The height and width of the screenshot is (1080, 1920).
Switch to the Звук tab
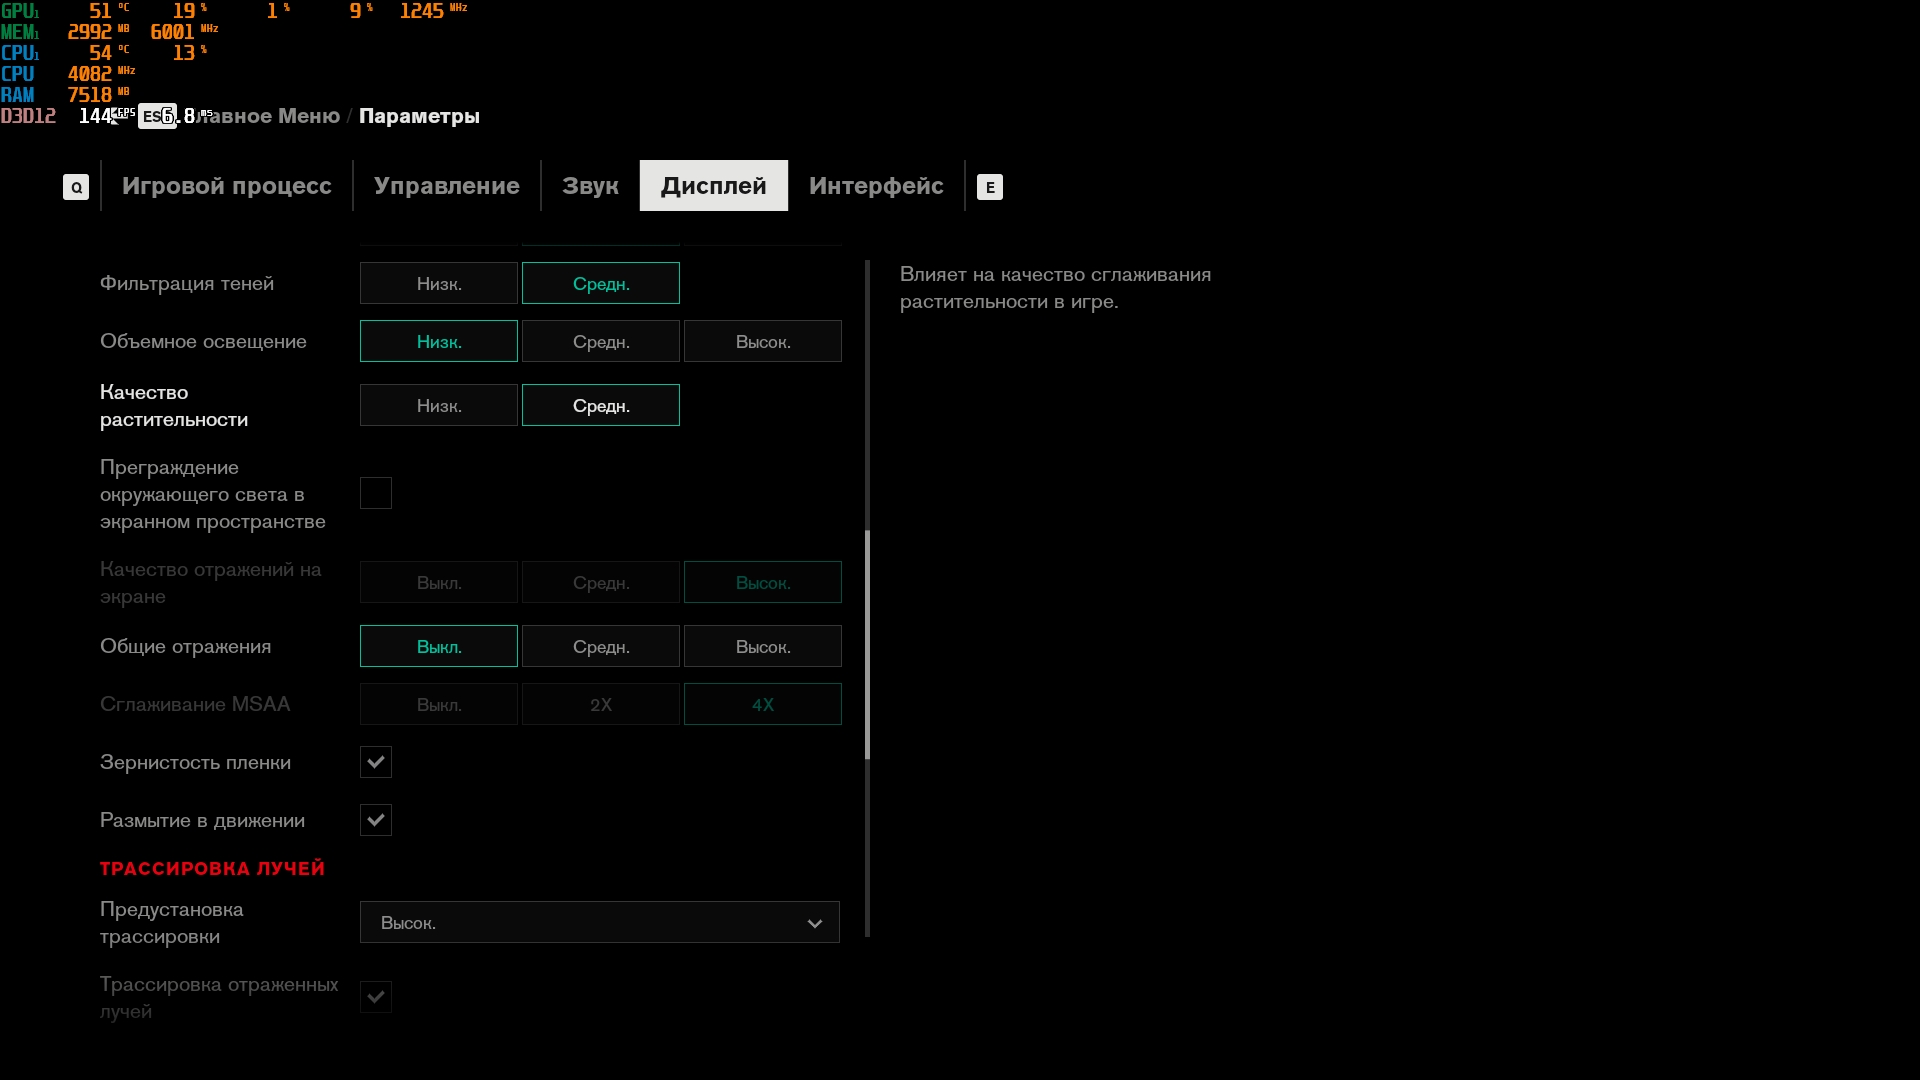590,186
